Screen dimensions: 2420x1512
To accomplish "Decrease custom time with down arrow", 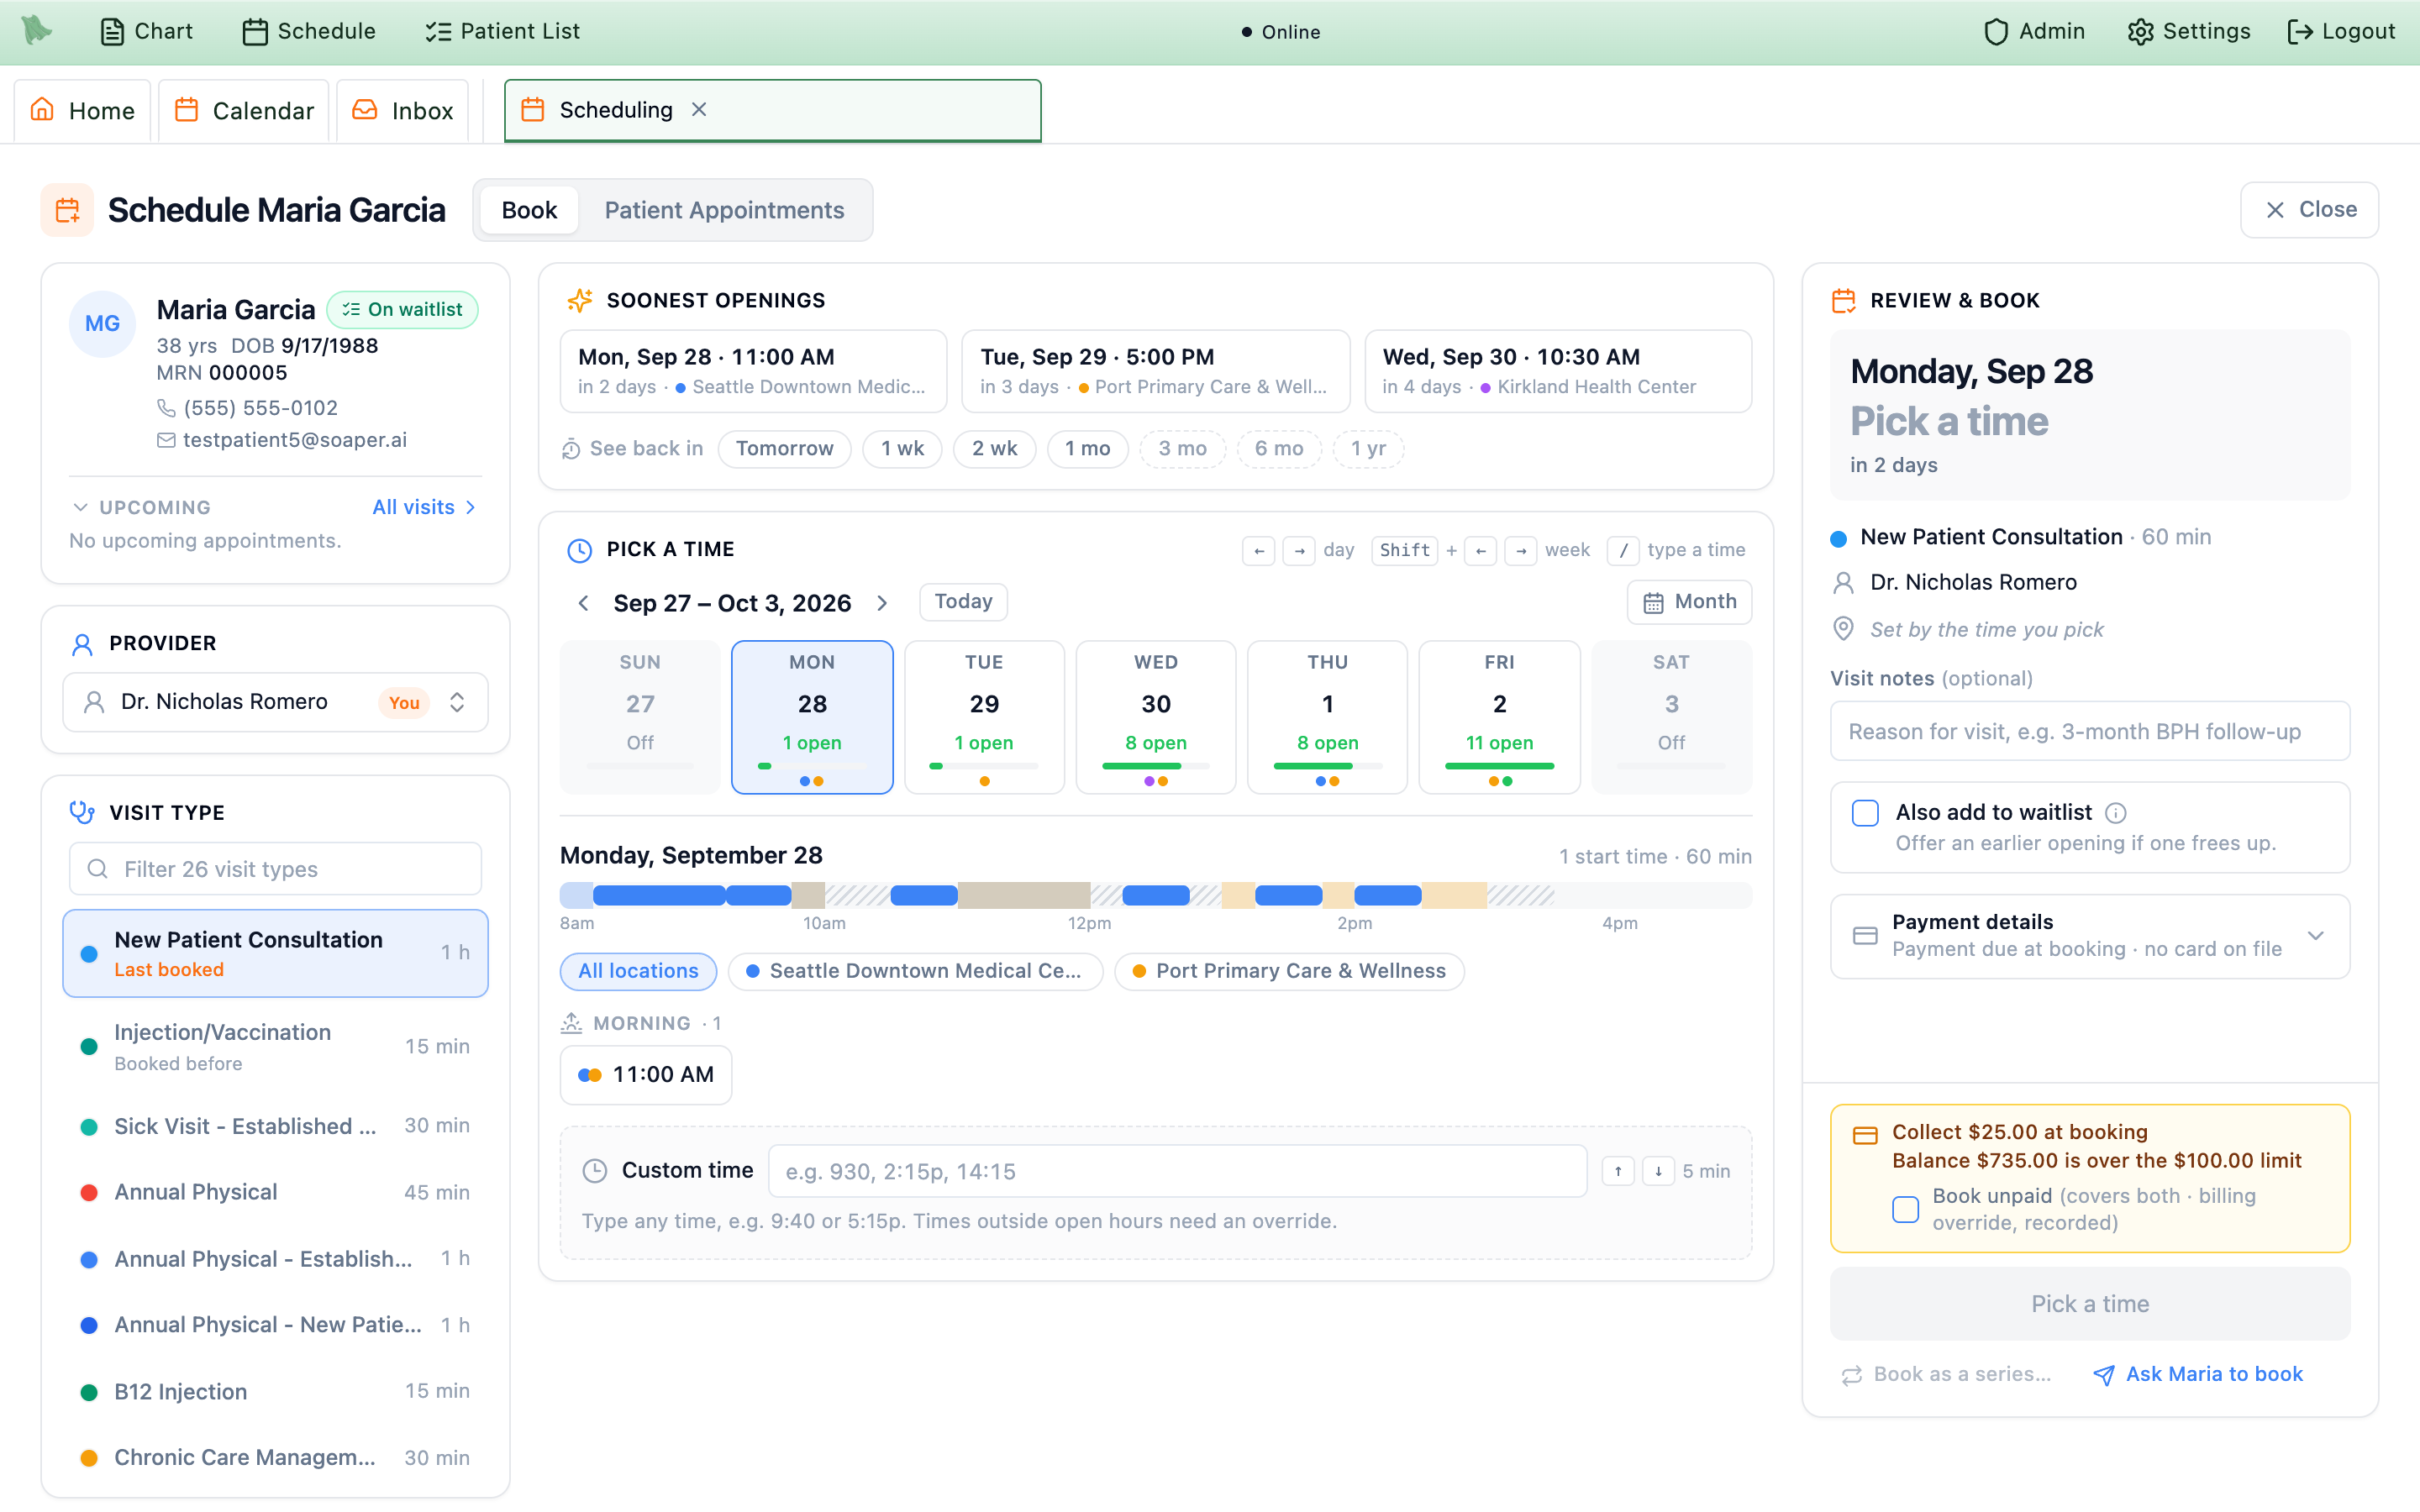I will (x=1658, y=1171).
